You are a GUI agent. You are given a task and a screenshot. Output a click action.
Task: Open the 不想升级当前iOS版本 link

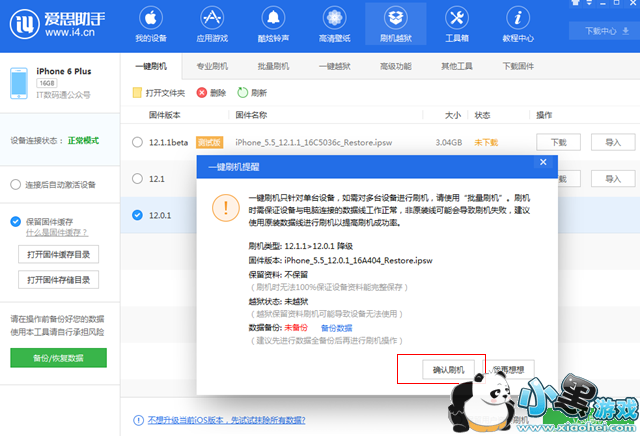click(227, 420)
